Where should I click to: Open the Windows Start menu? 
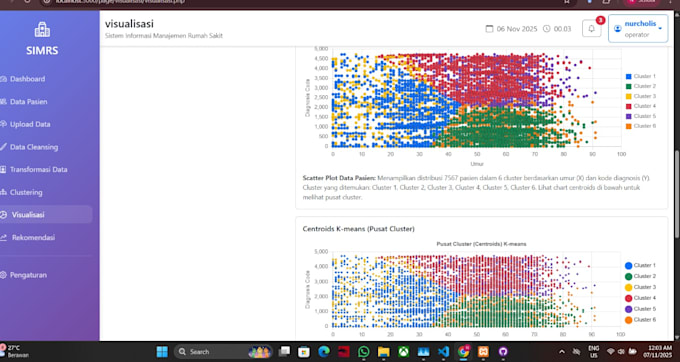click(x=162, y=352)
